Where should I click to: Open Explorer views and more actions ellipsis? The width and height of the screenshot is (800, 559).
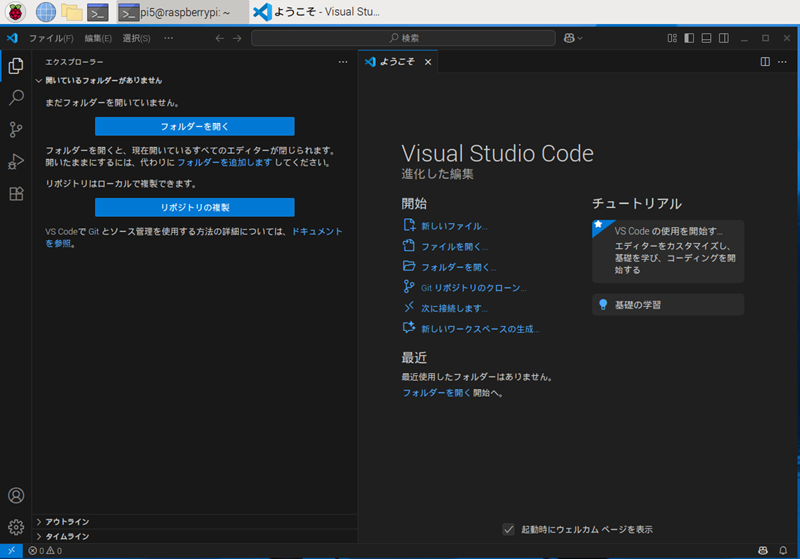(343, 62)
